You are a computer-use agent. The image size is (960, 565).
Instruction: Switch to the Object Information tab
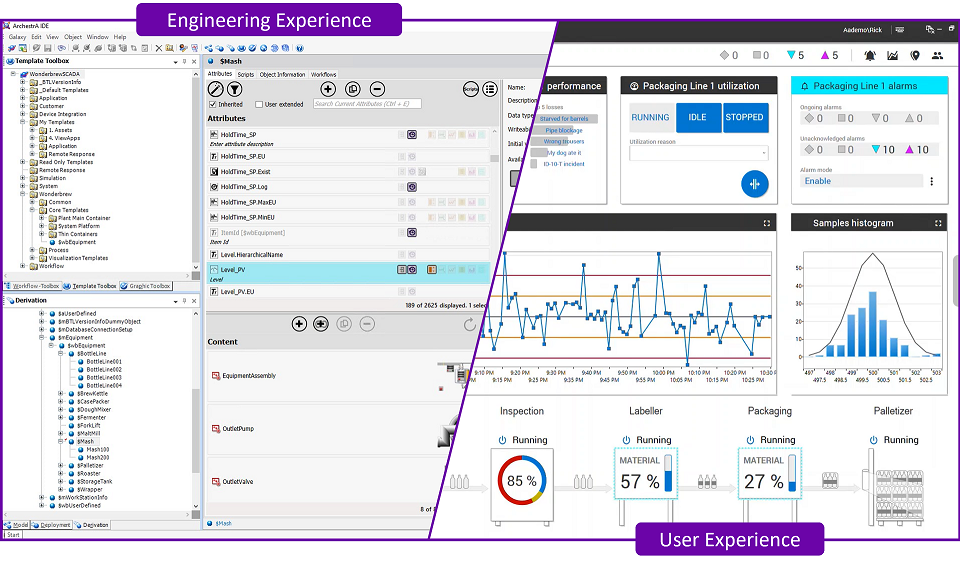pos(282,75)
